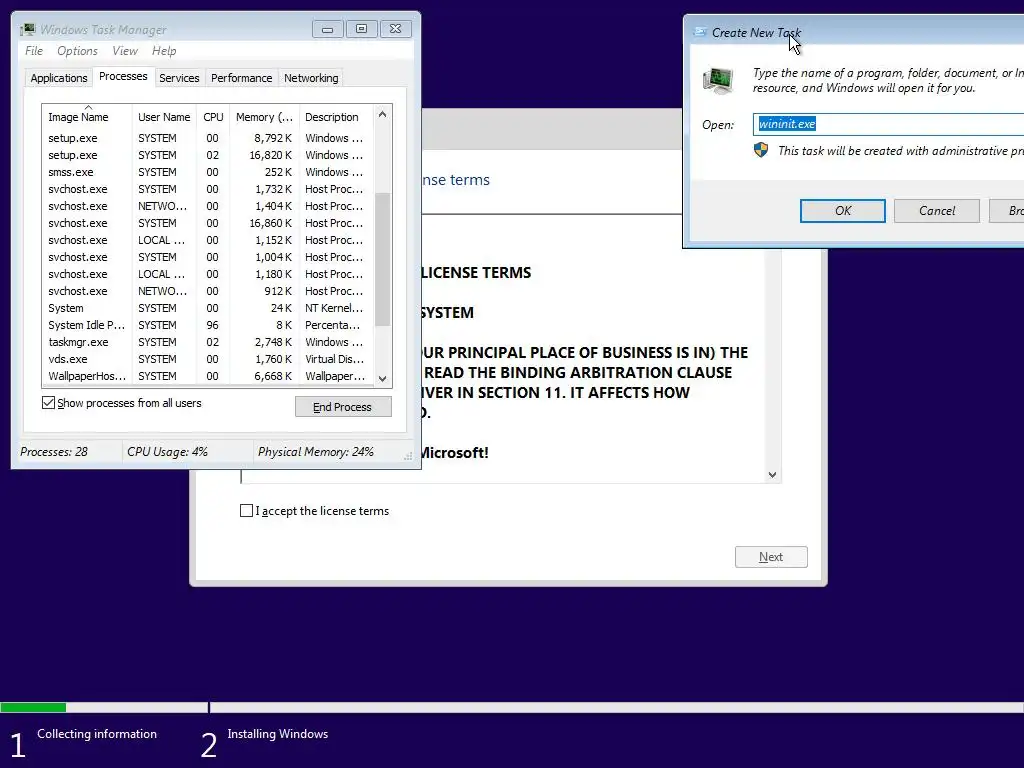Click the run program icon in Create New Task
This screenshot has width=1024, height=768.
point(718,81)
